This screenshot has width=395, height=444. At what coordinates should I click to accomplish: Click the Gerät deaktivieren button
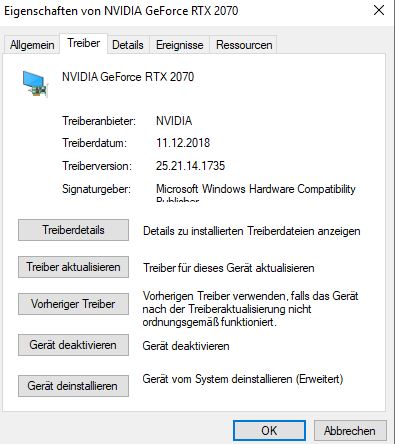[x=73, y=345]
